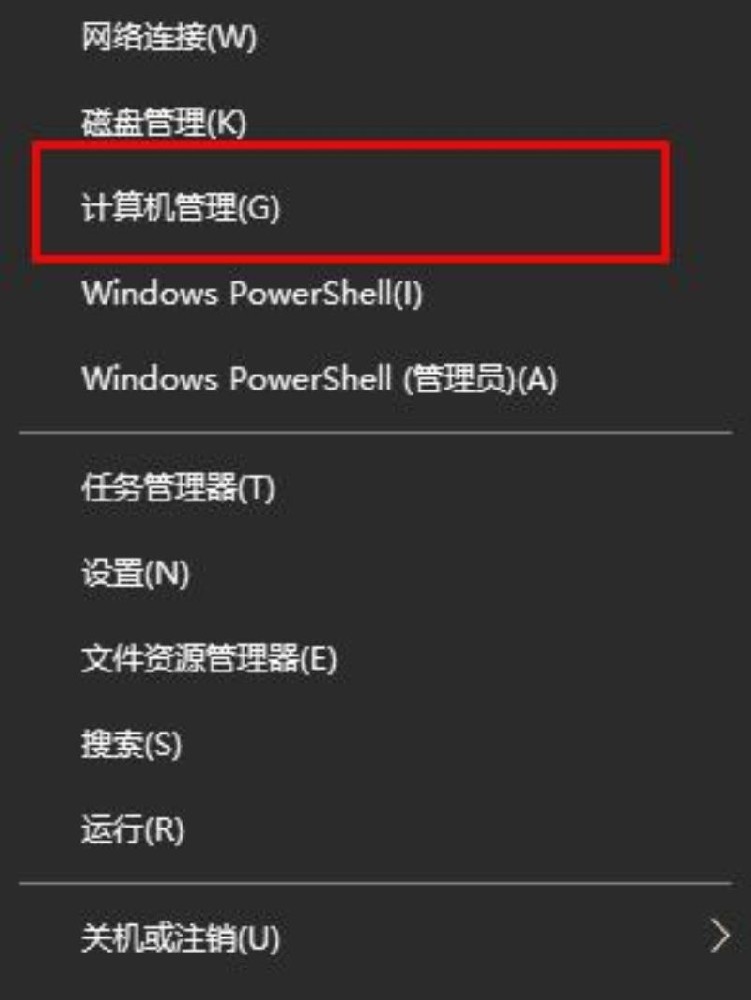Open 网络连接(W) from the menu

coord(376,37)
